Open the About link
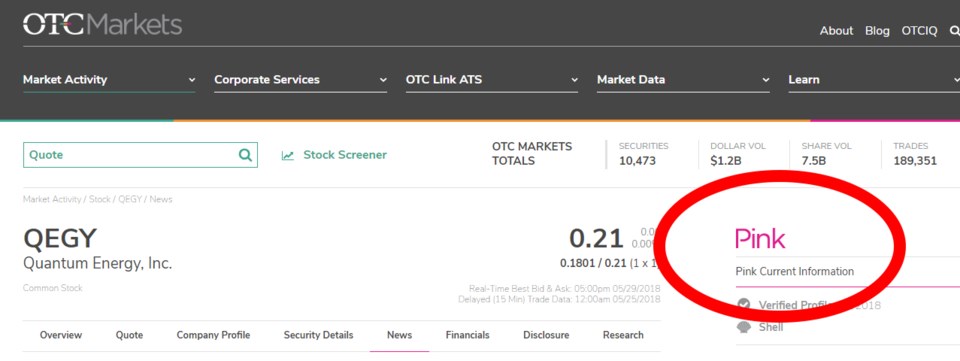This screenshot has height=361, width=960. (x=836, y=31)
